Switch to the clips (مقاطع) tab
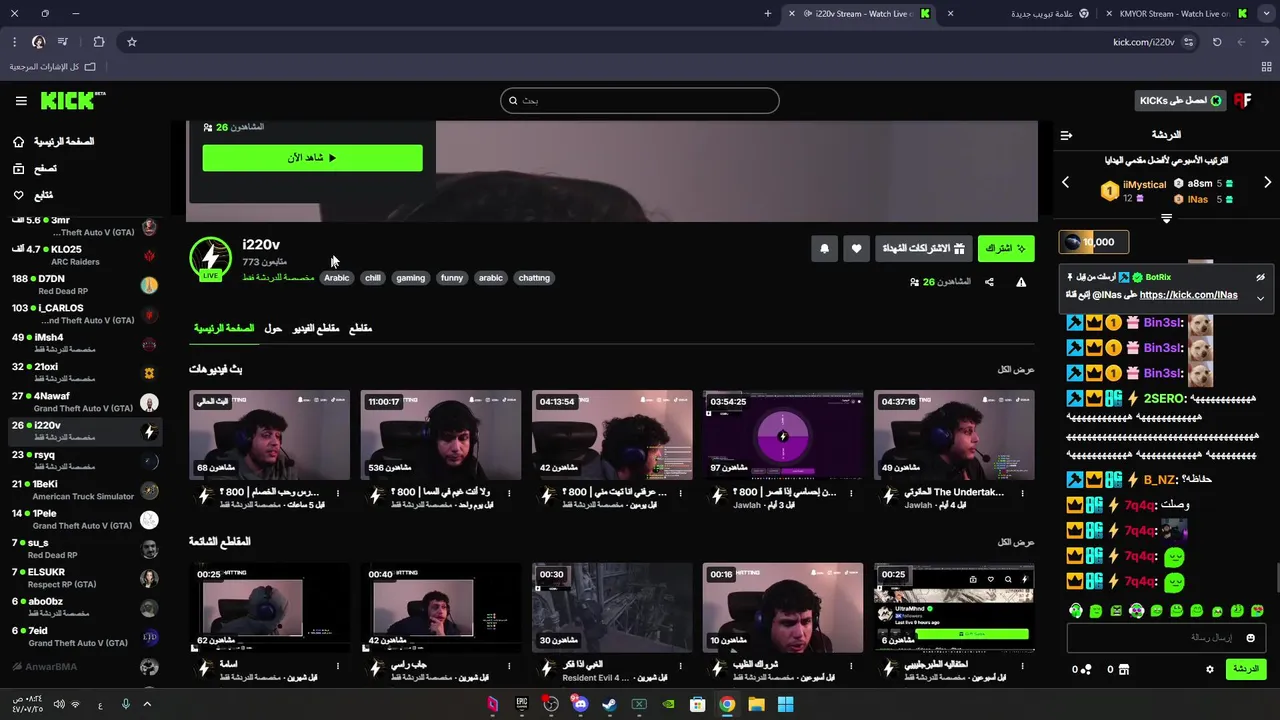Viewport: 1280px width, 720px height. point(361,328)
